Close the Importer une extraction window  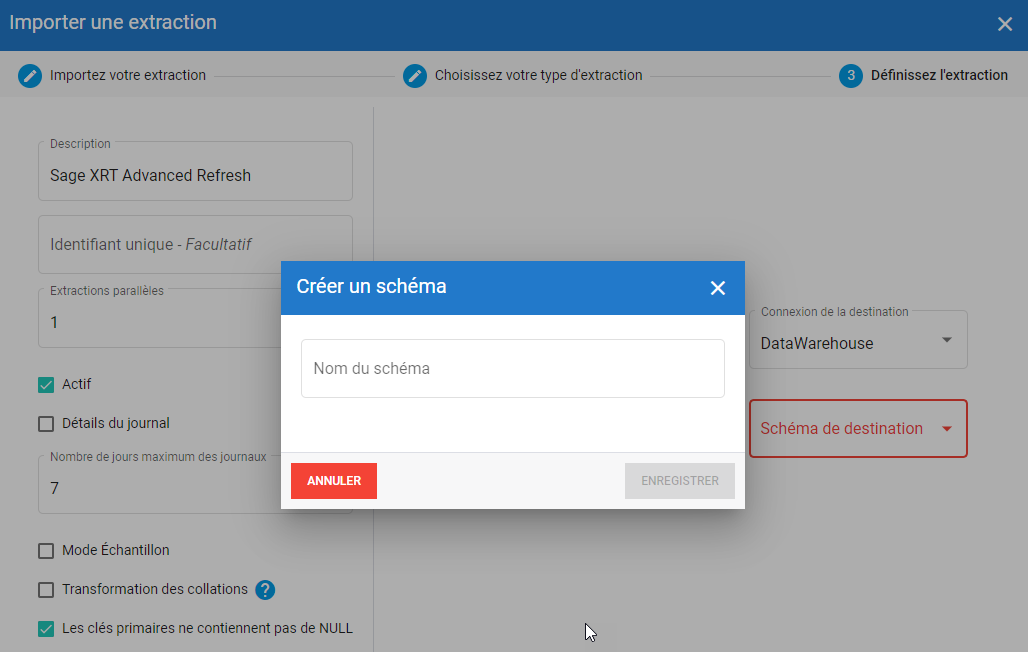pos(1005,24)
